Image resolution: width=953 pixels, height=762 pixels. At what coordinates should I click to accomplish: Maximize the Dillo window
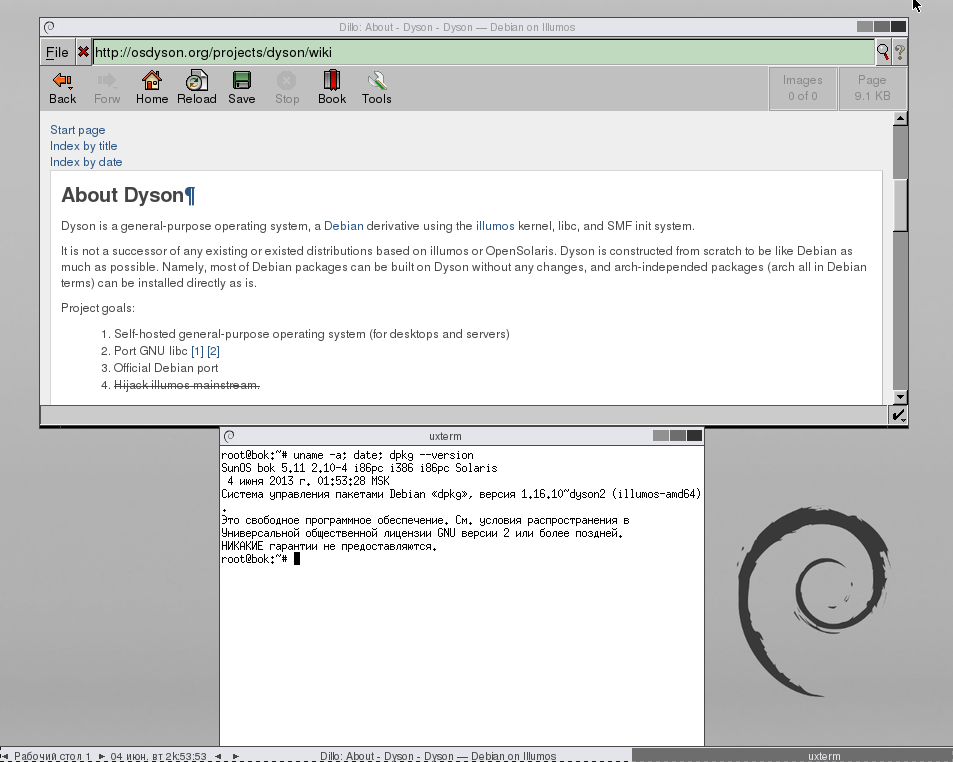(x=881, y=27)
